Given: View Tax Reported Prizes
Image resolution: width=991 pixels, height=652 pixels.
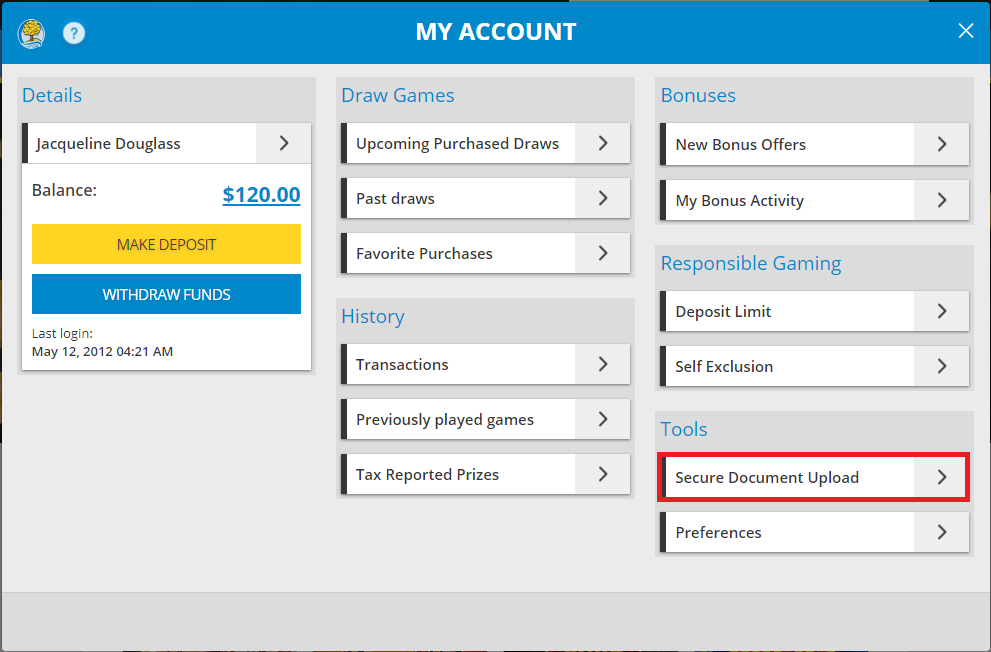Looking at the screenshot, I should pos(460,474).
